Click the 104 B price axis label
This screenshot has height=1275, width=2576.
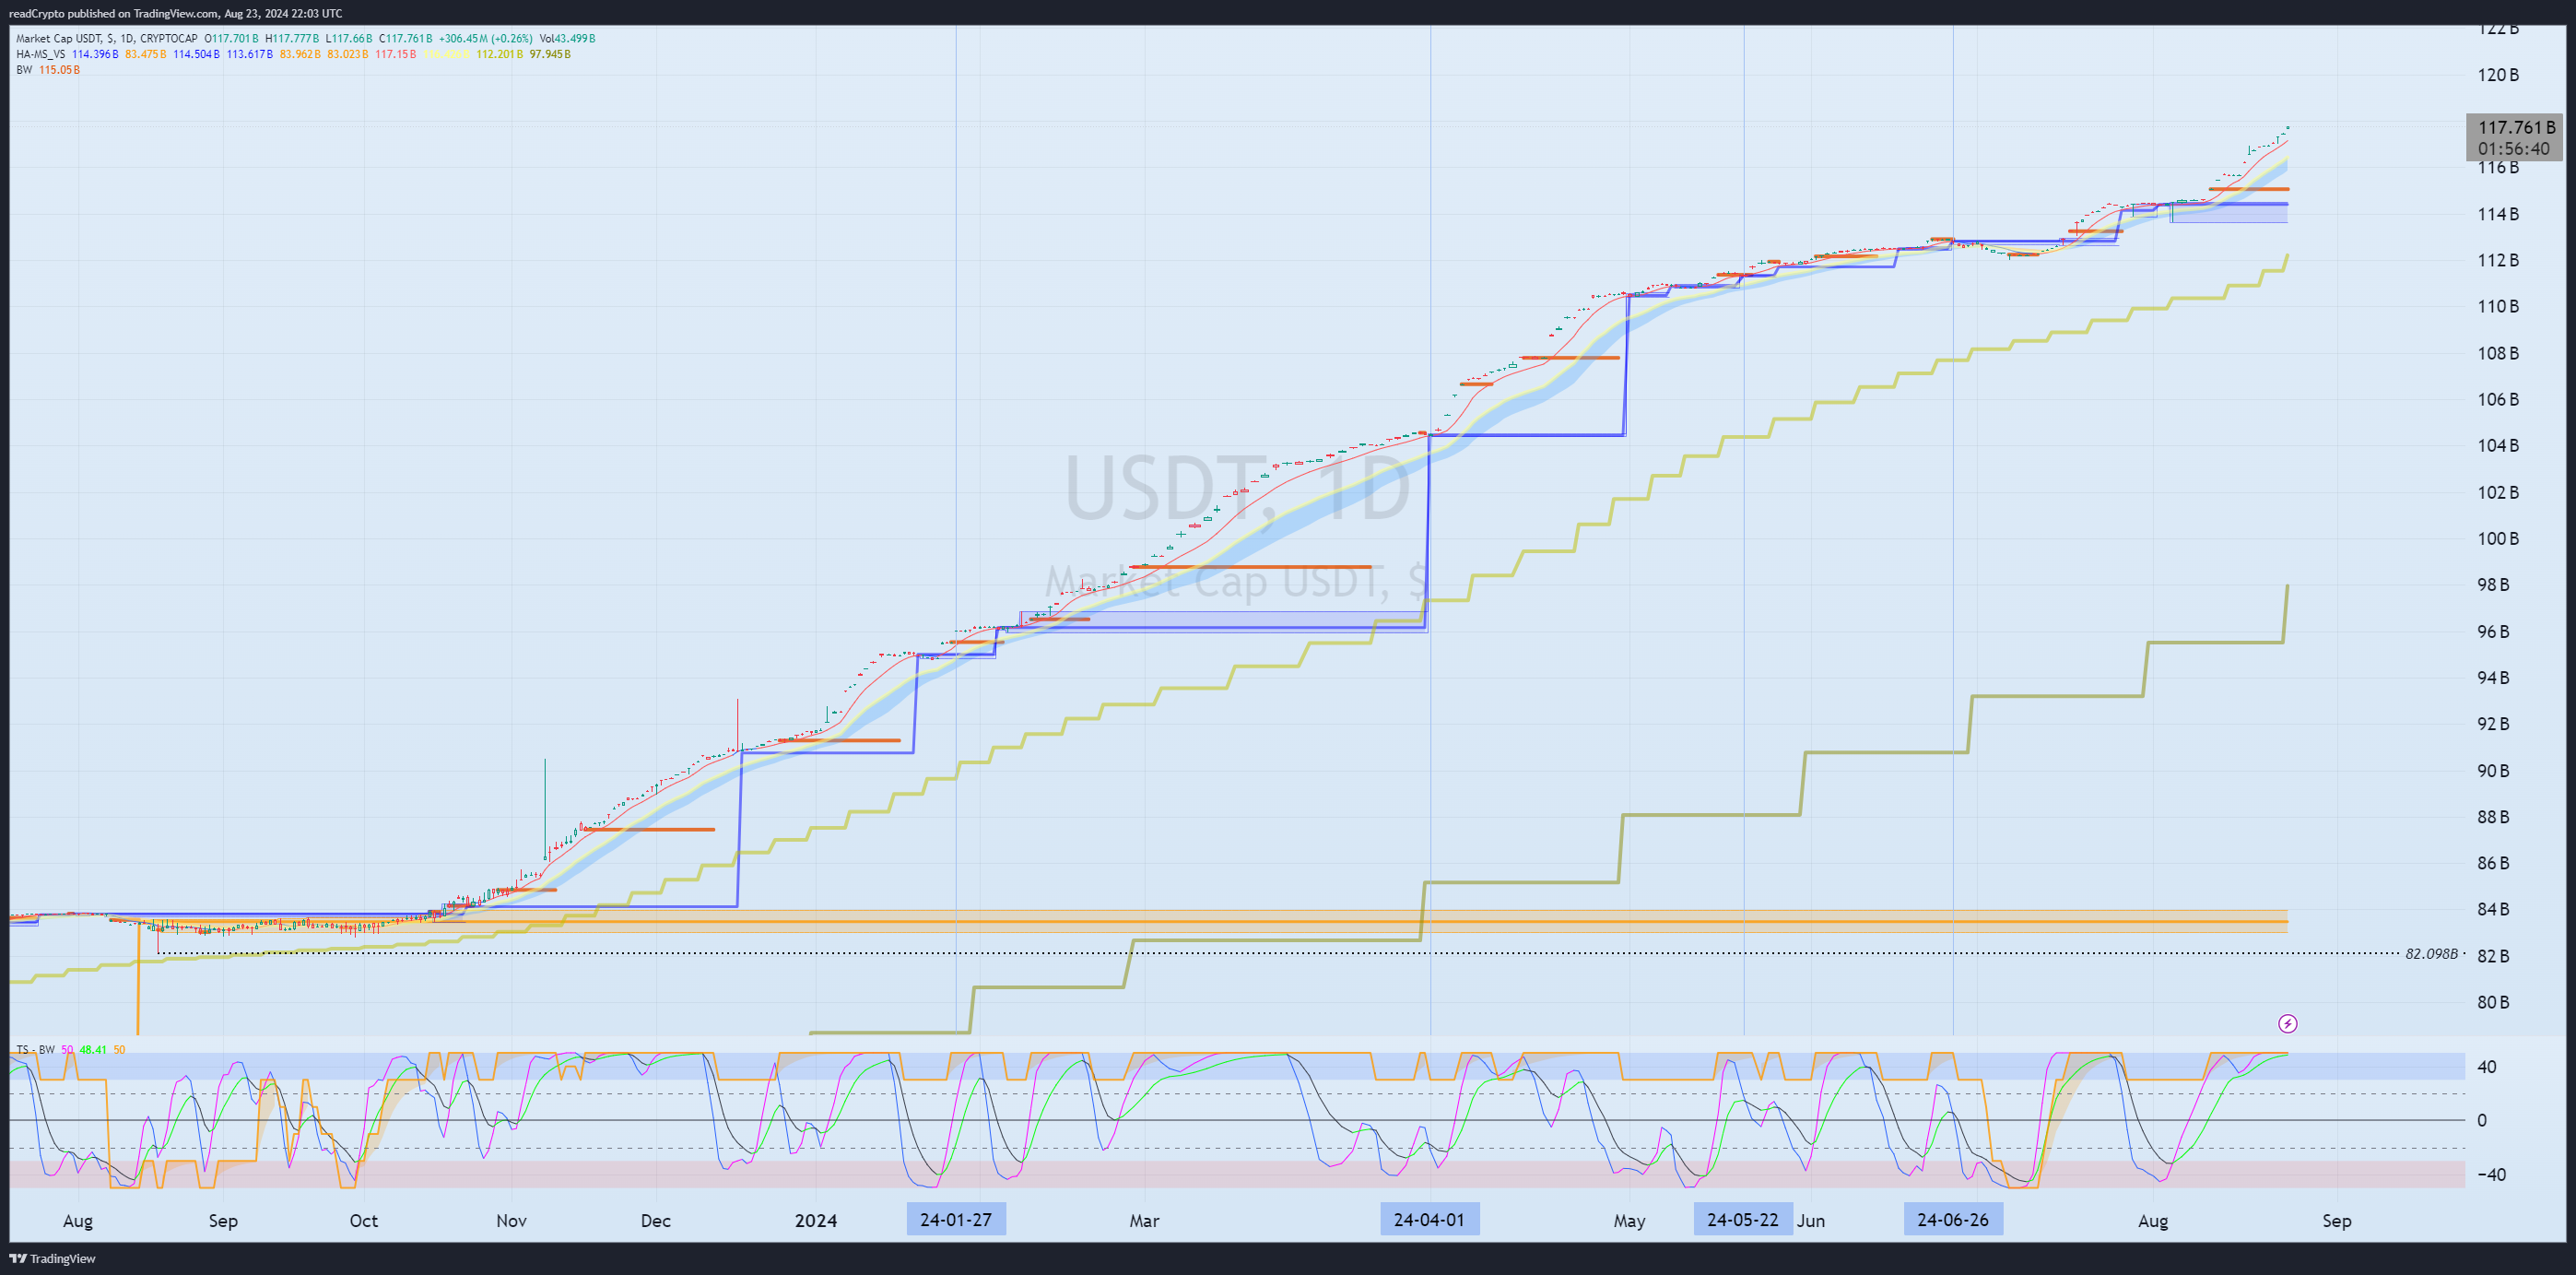(x=2498, y=445)
